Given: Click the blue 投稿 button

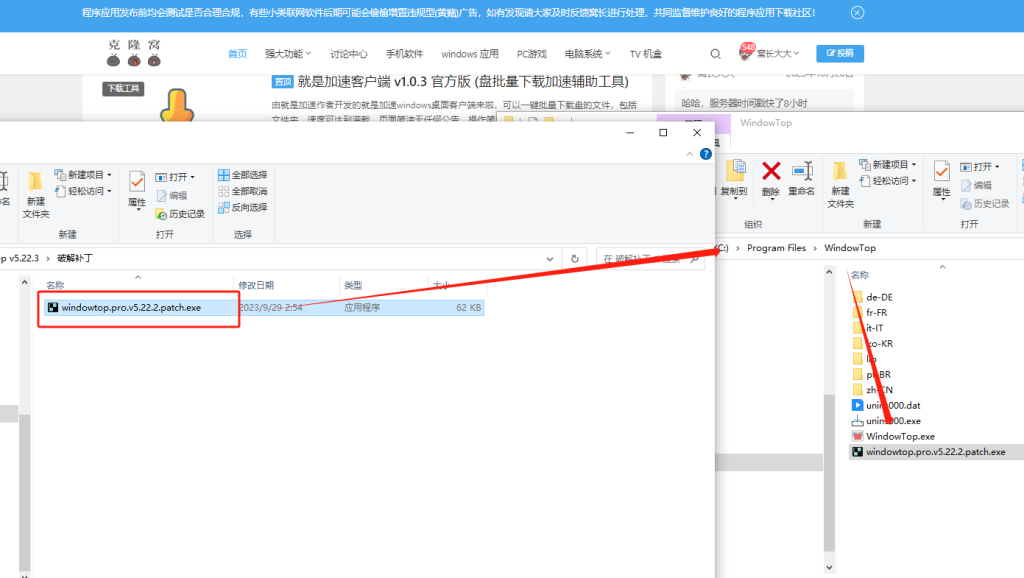Looking at the screenshot, I should [x=840, y=54].
